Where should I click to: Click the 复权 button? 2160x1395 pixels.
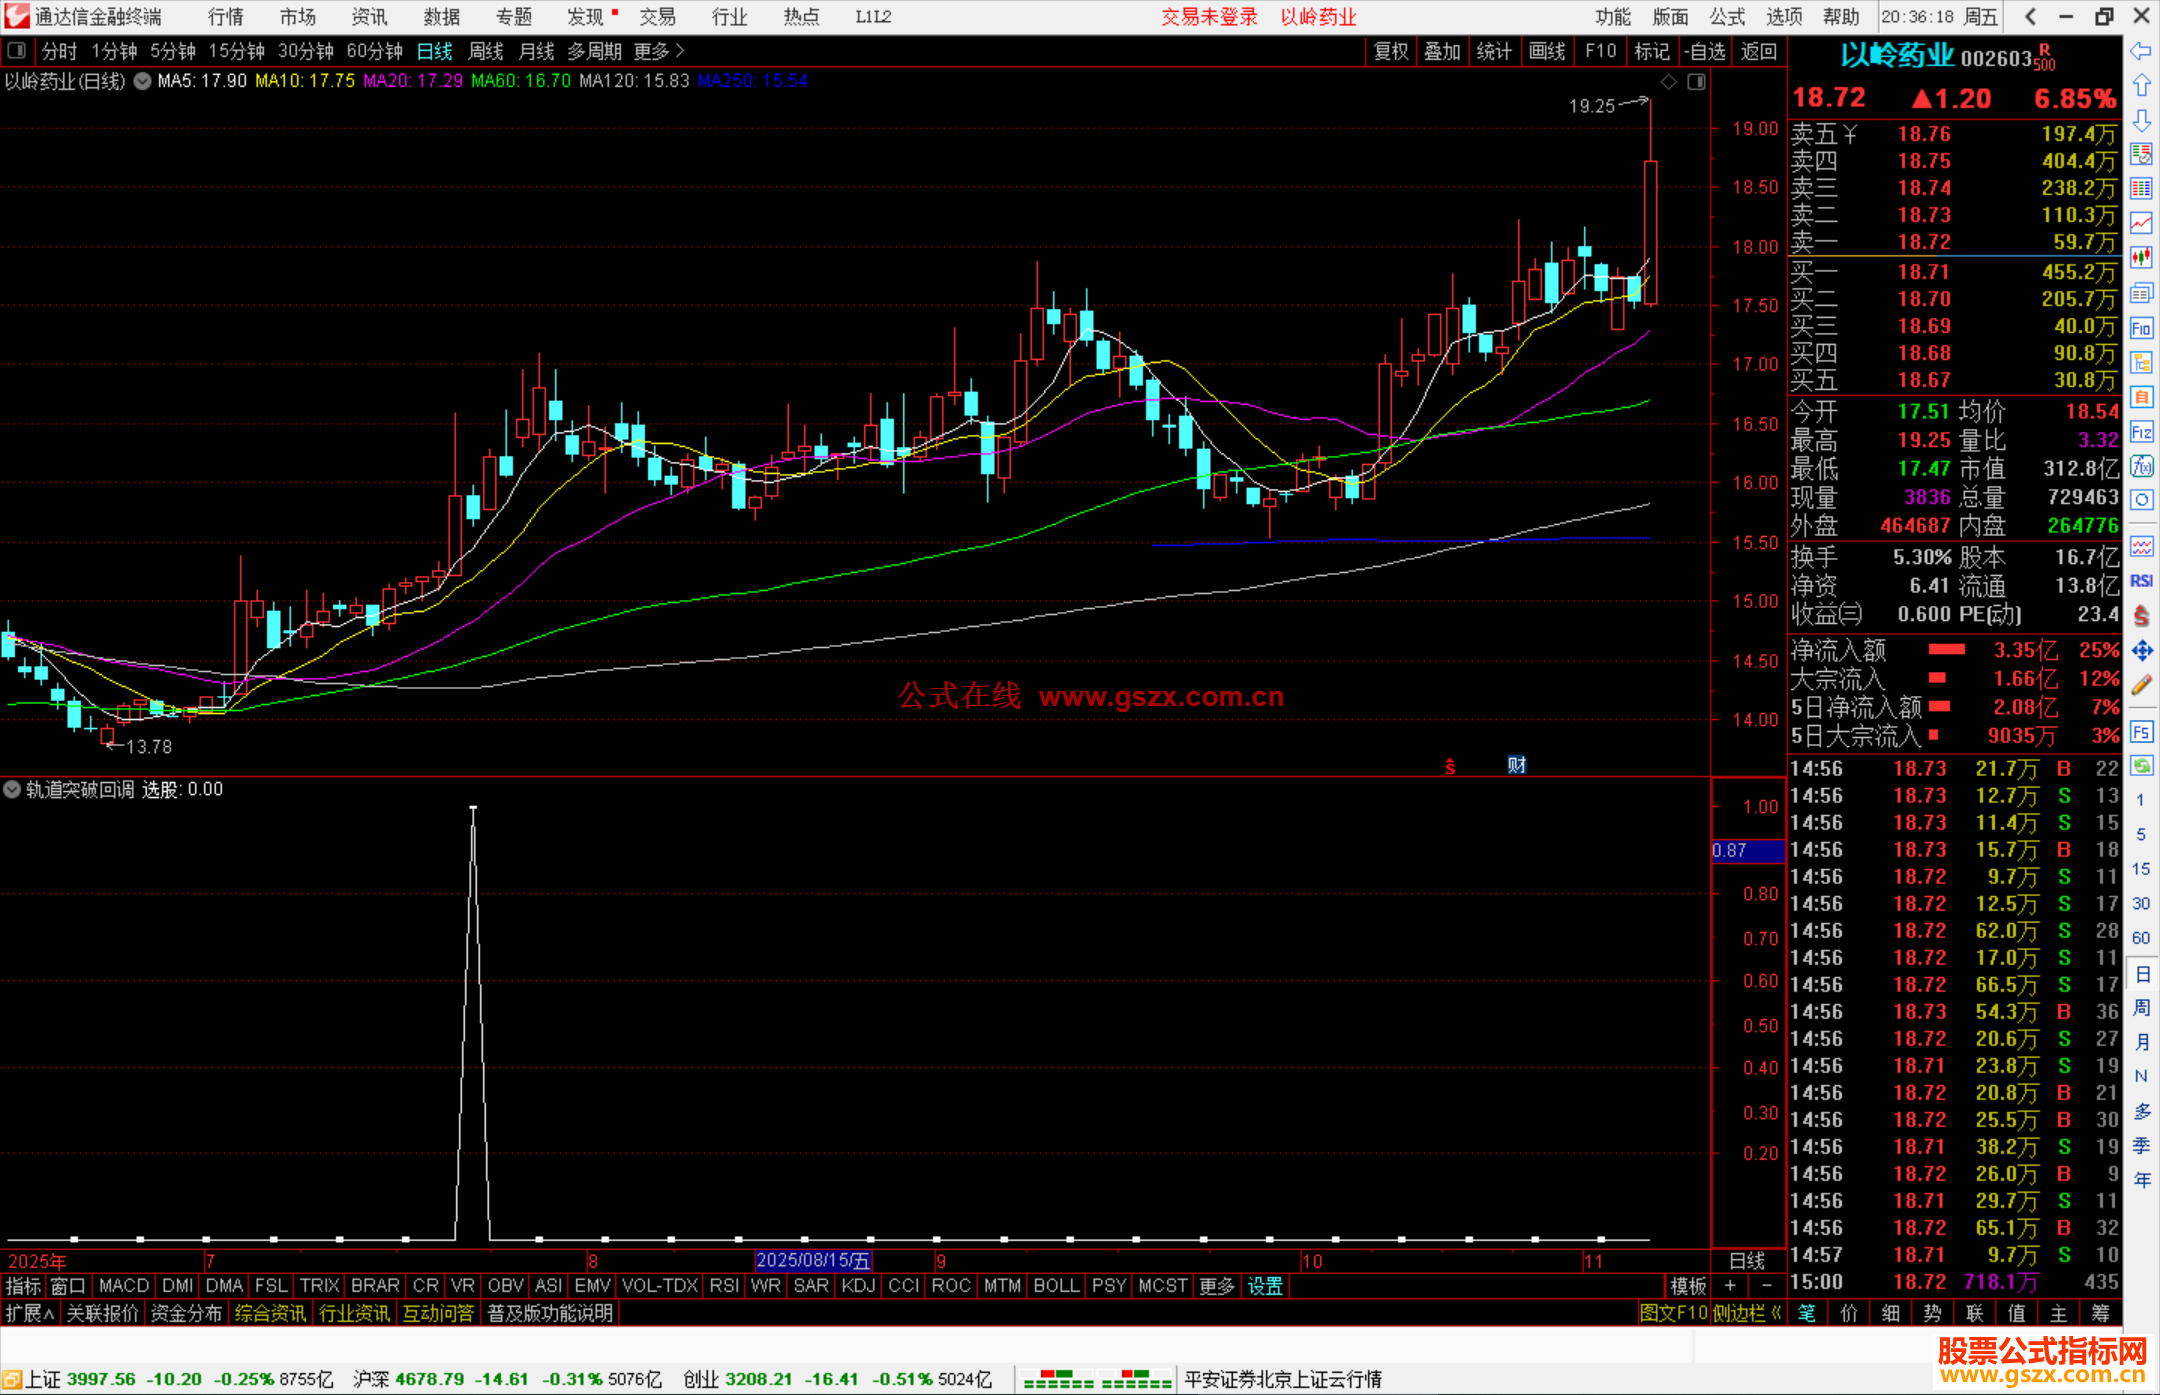click(x=1390, y=50)
